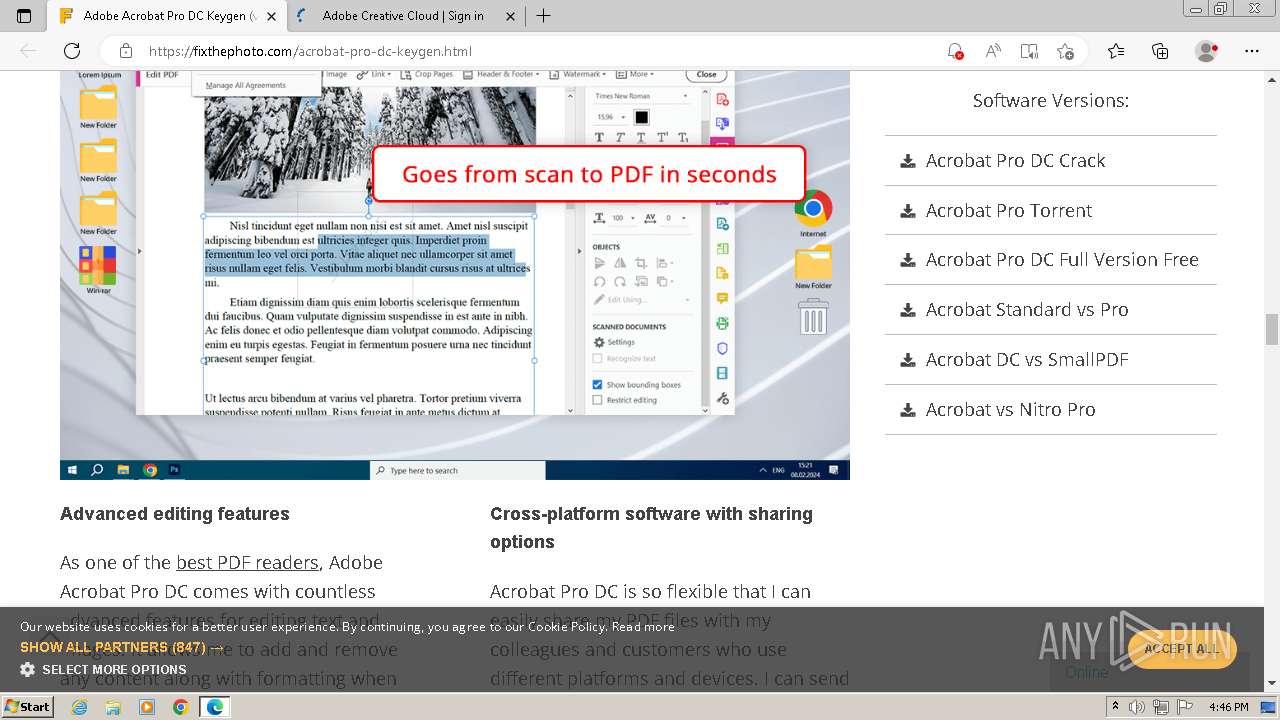Open a new browser tab

[543, 16]
